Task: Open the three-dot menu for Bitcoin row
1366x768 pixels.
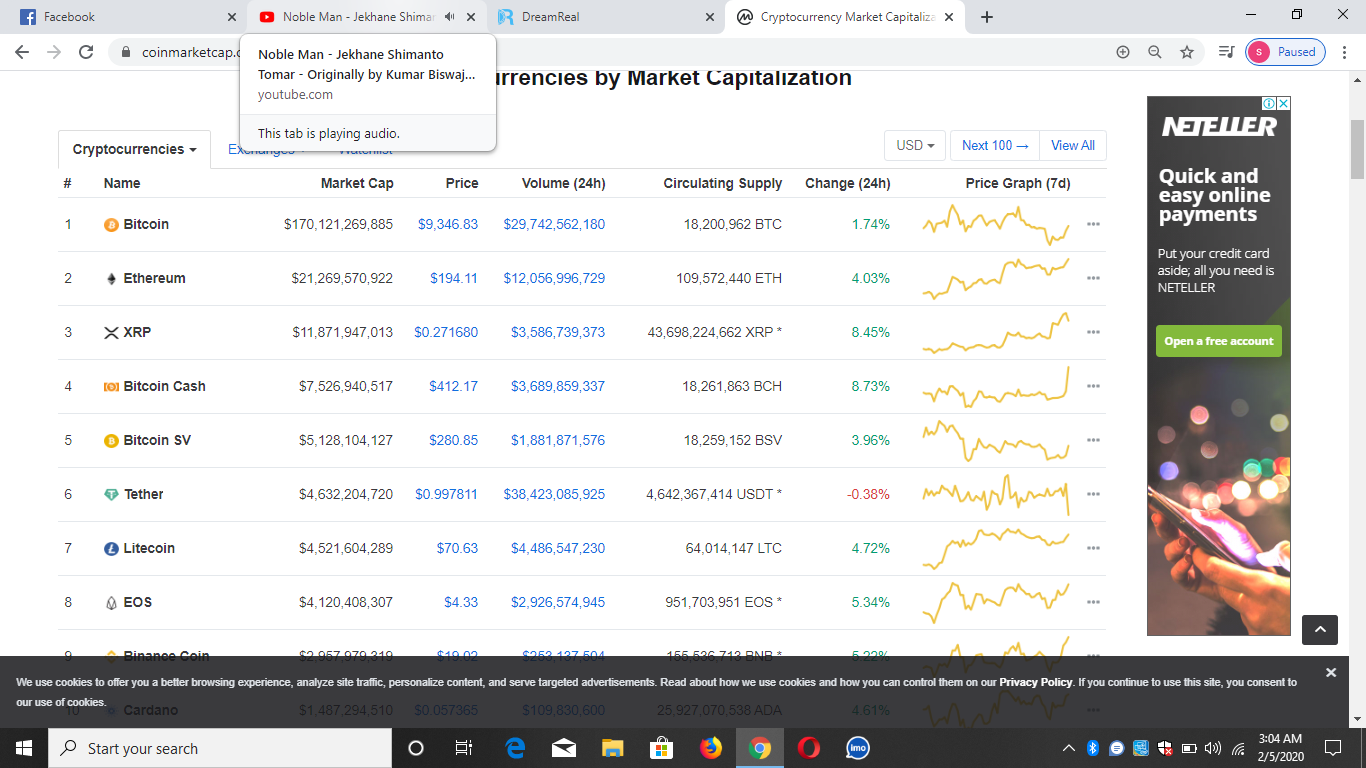Action: click(x=1093, y=224)
